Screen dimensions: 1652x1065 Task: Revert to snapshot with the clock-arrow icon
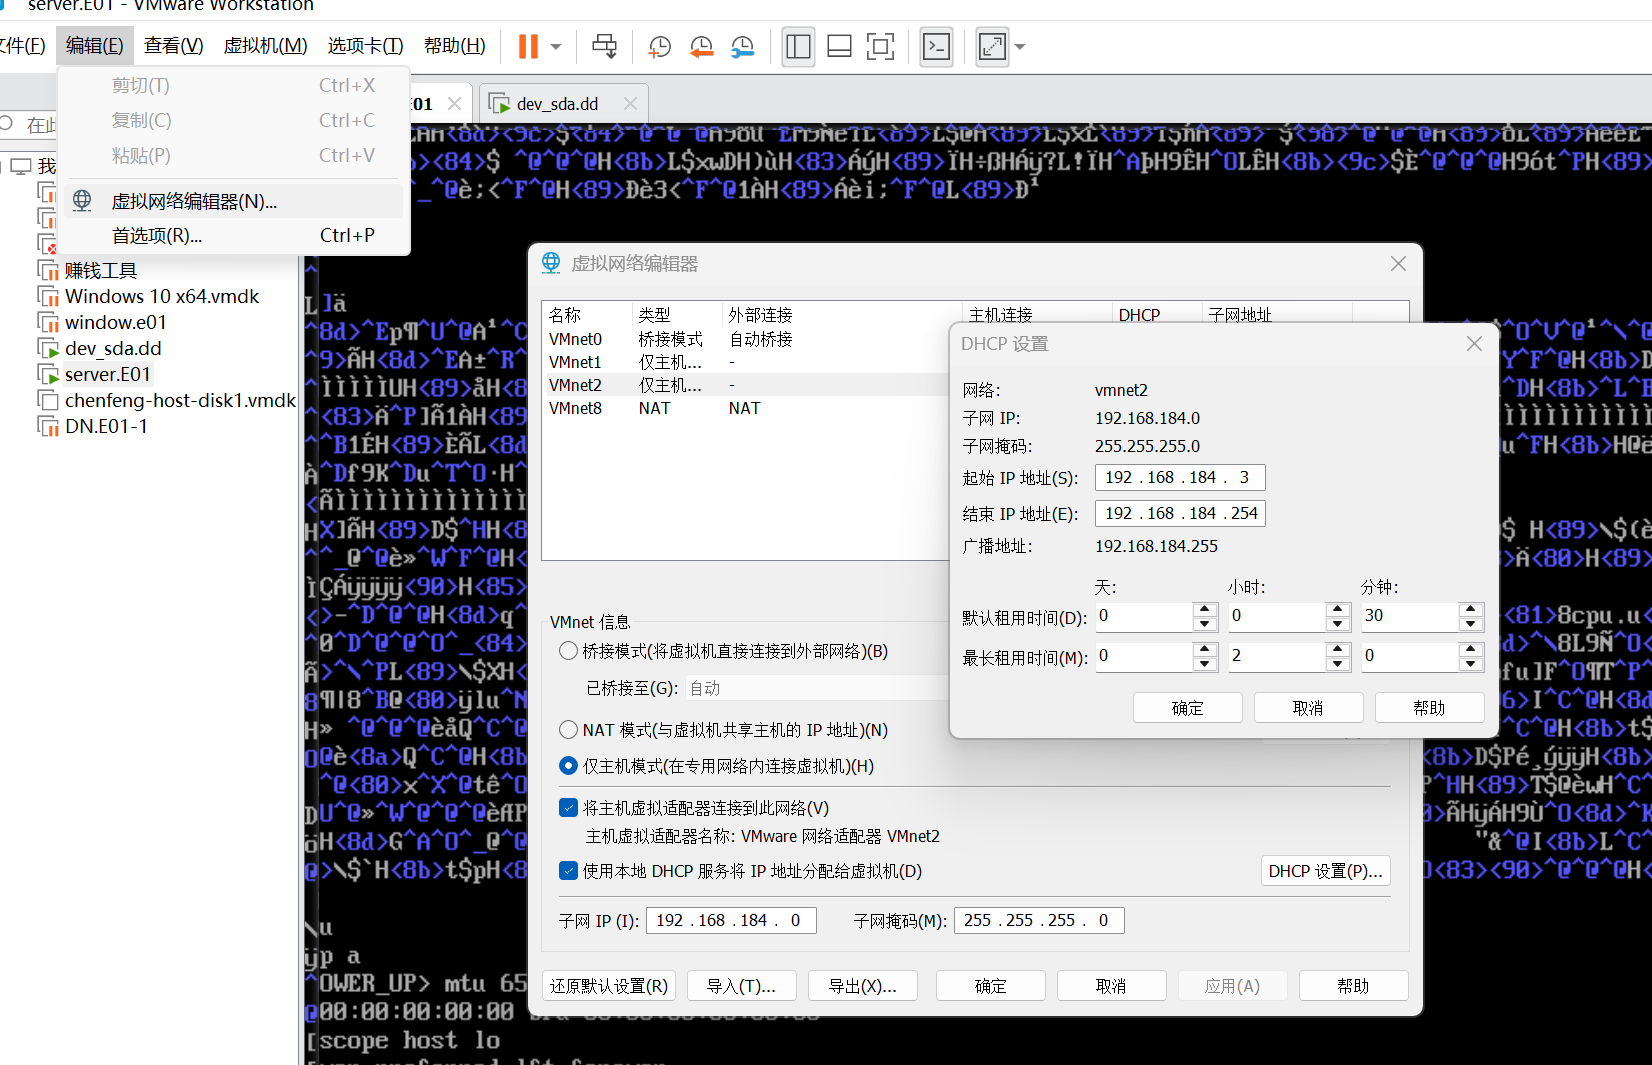701,46
